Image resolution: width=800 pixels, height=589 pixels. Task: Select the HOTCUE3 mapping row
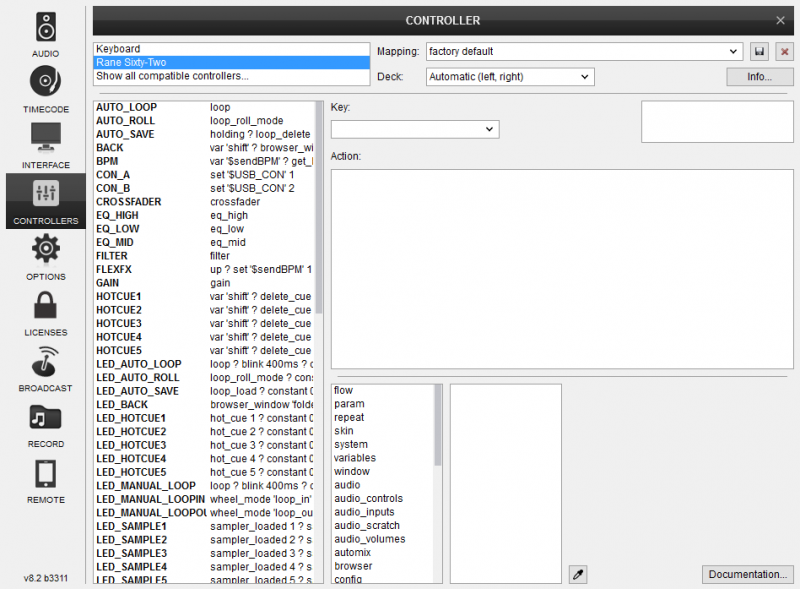click(x=205, y=324)
